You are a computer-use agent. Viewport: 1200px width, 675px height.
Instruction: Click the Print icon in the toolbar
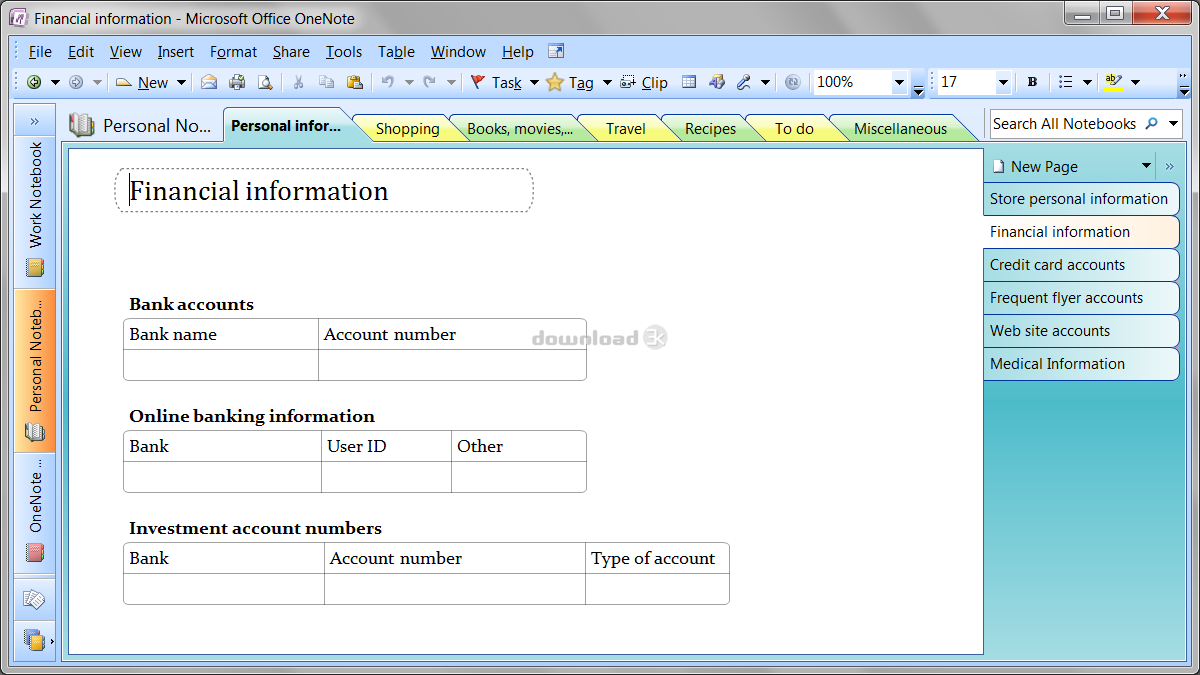[237, 83]
